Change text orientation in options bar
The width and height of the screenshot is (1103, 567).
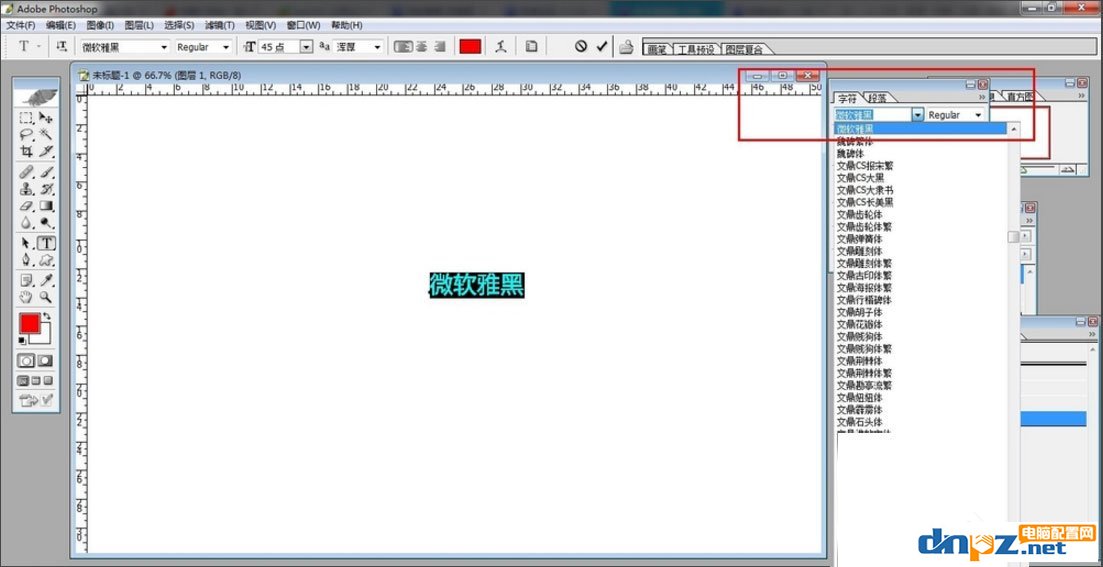coord(62,46)
